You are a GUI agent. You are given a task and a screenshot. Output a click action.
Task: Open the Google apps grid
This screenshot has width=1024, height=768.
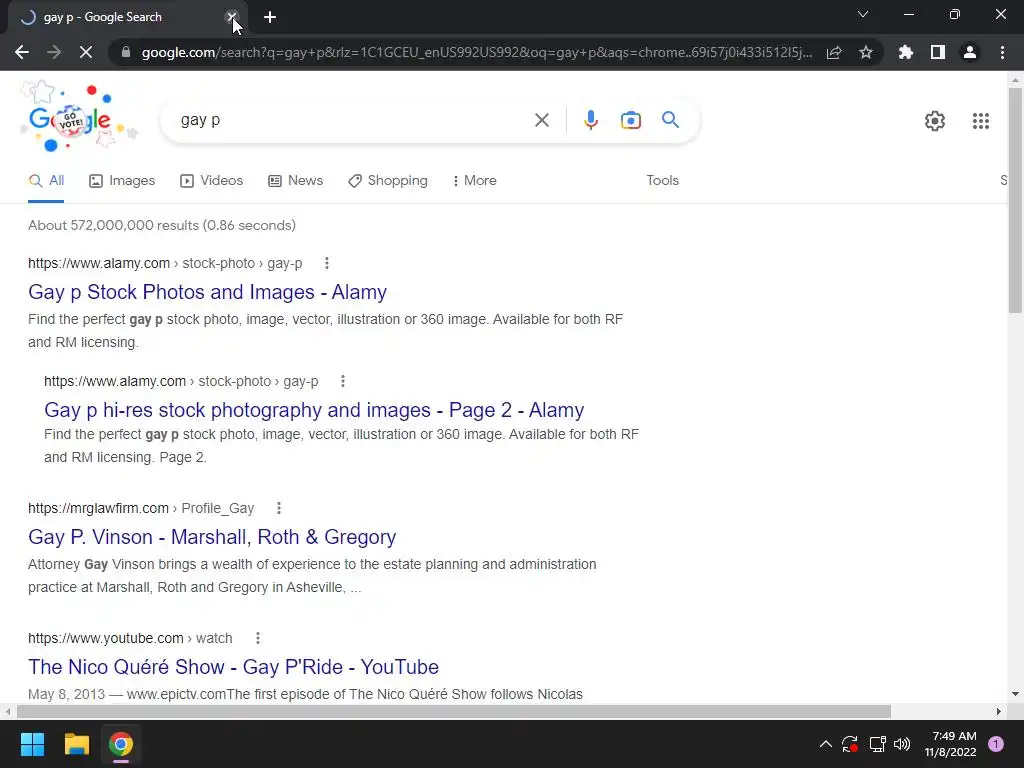point(980,121)
